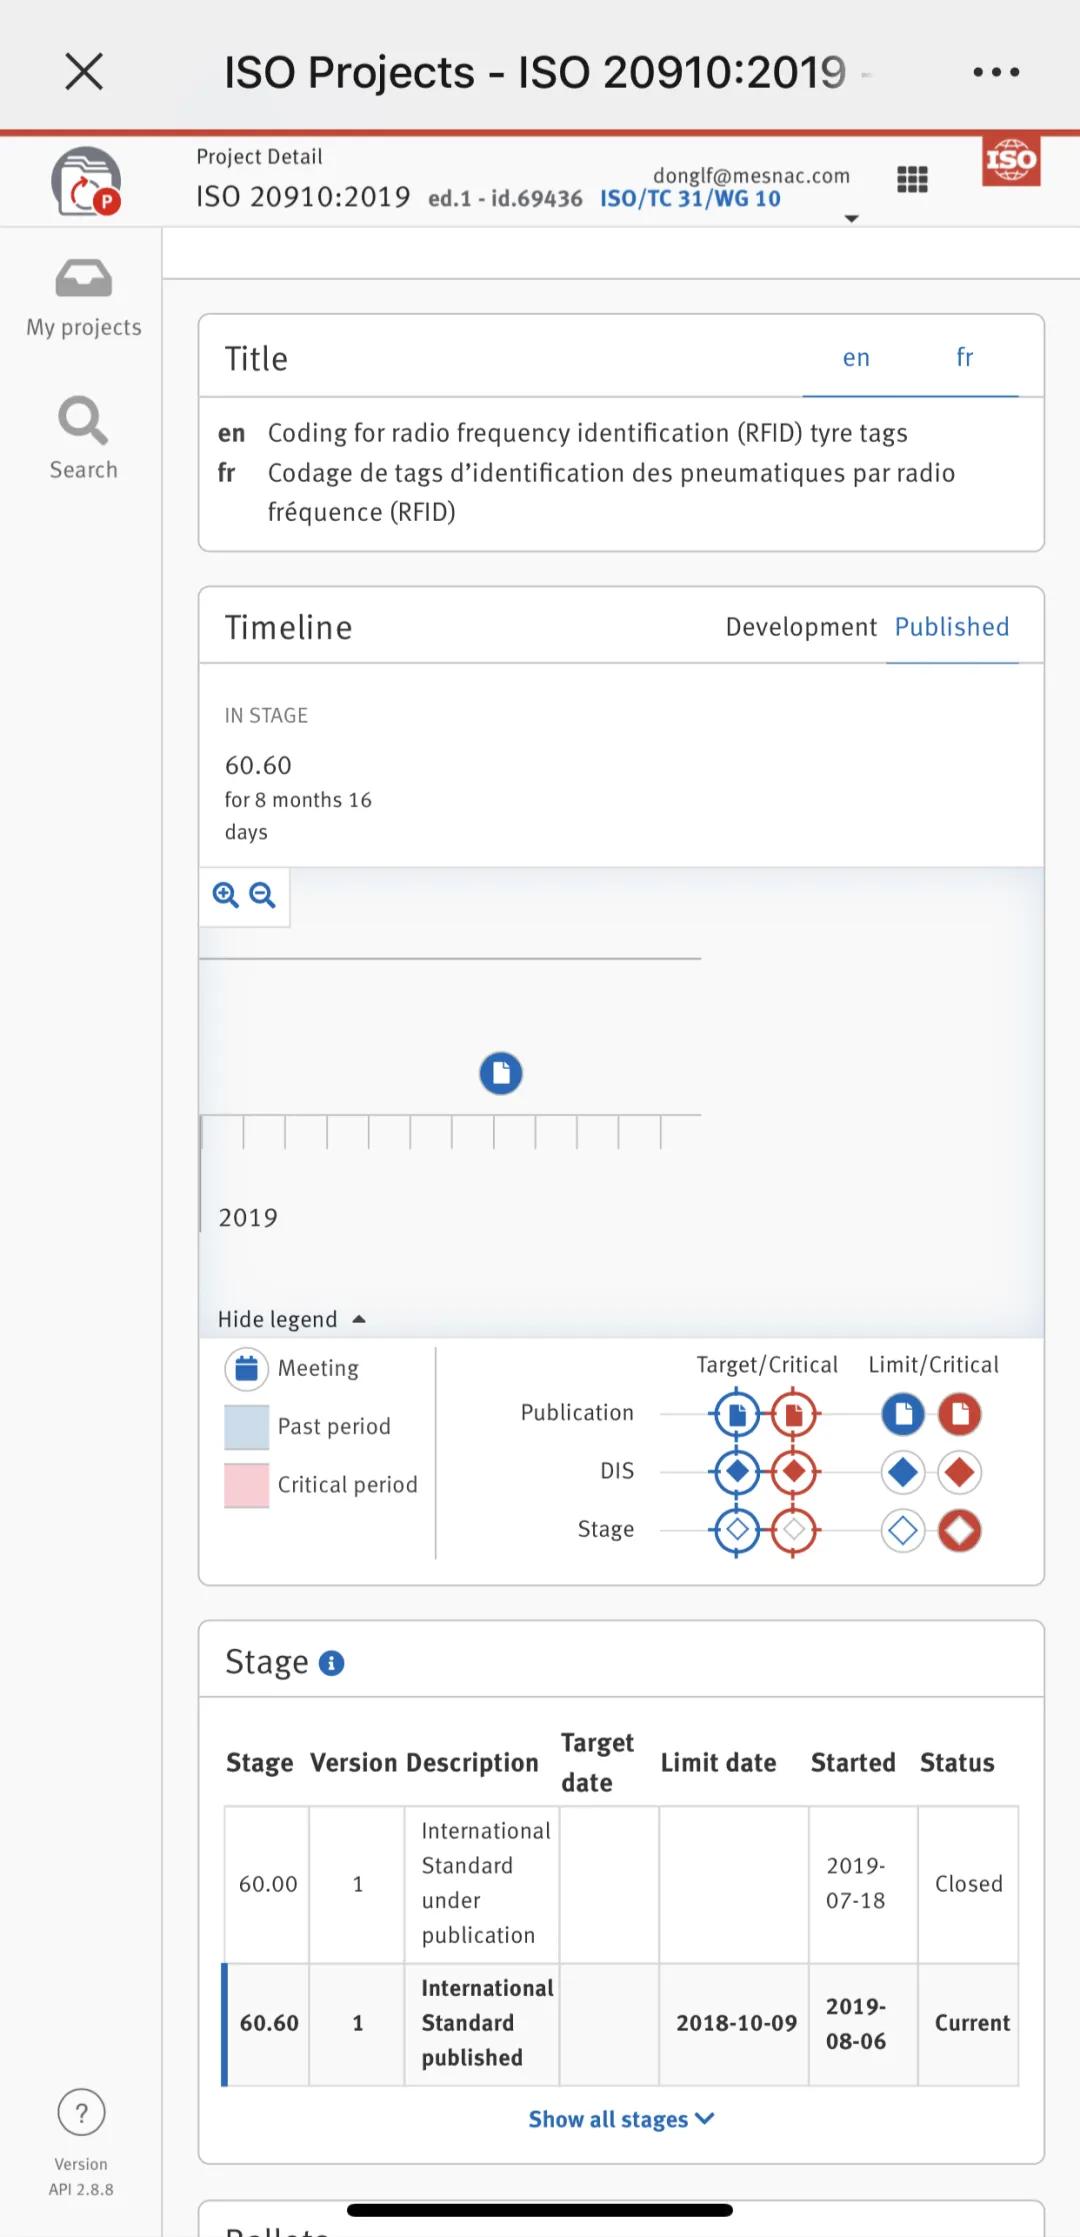Close the page with X button
Image resolution: width=1080 pixels, height=2237 pixels.
pos(84,72)
